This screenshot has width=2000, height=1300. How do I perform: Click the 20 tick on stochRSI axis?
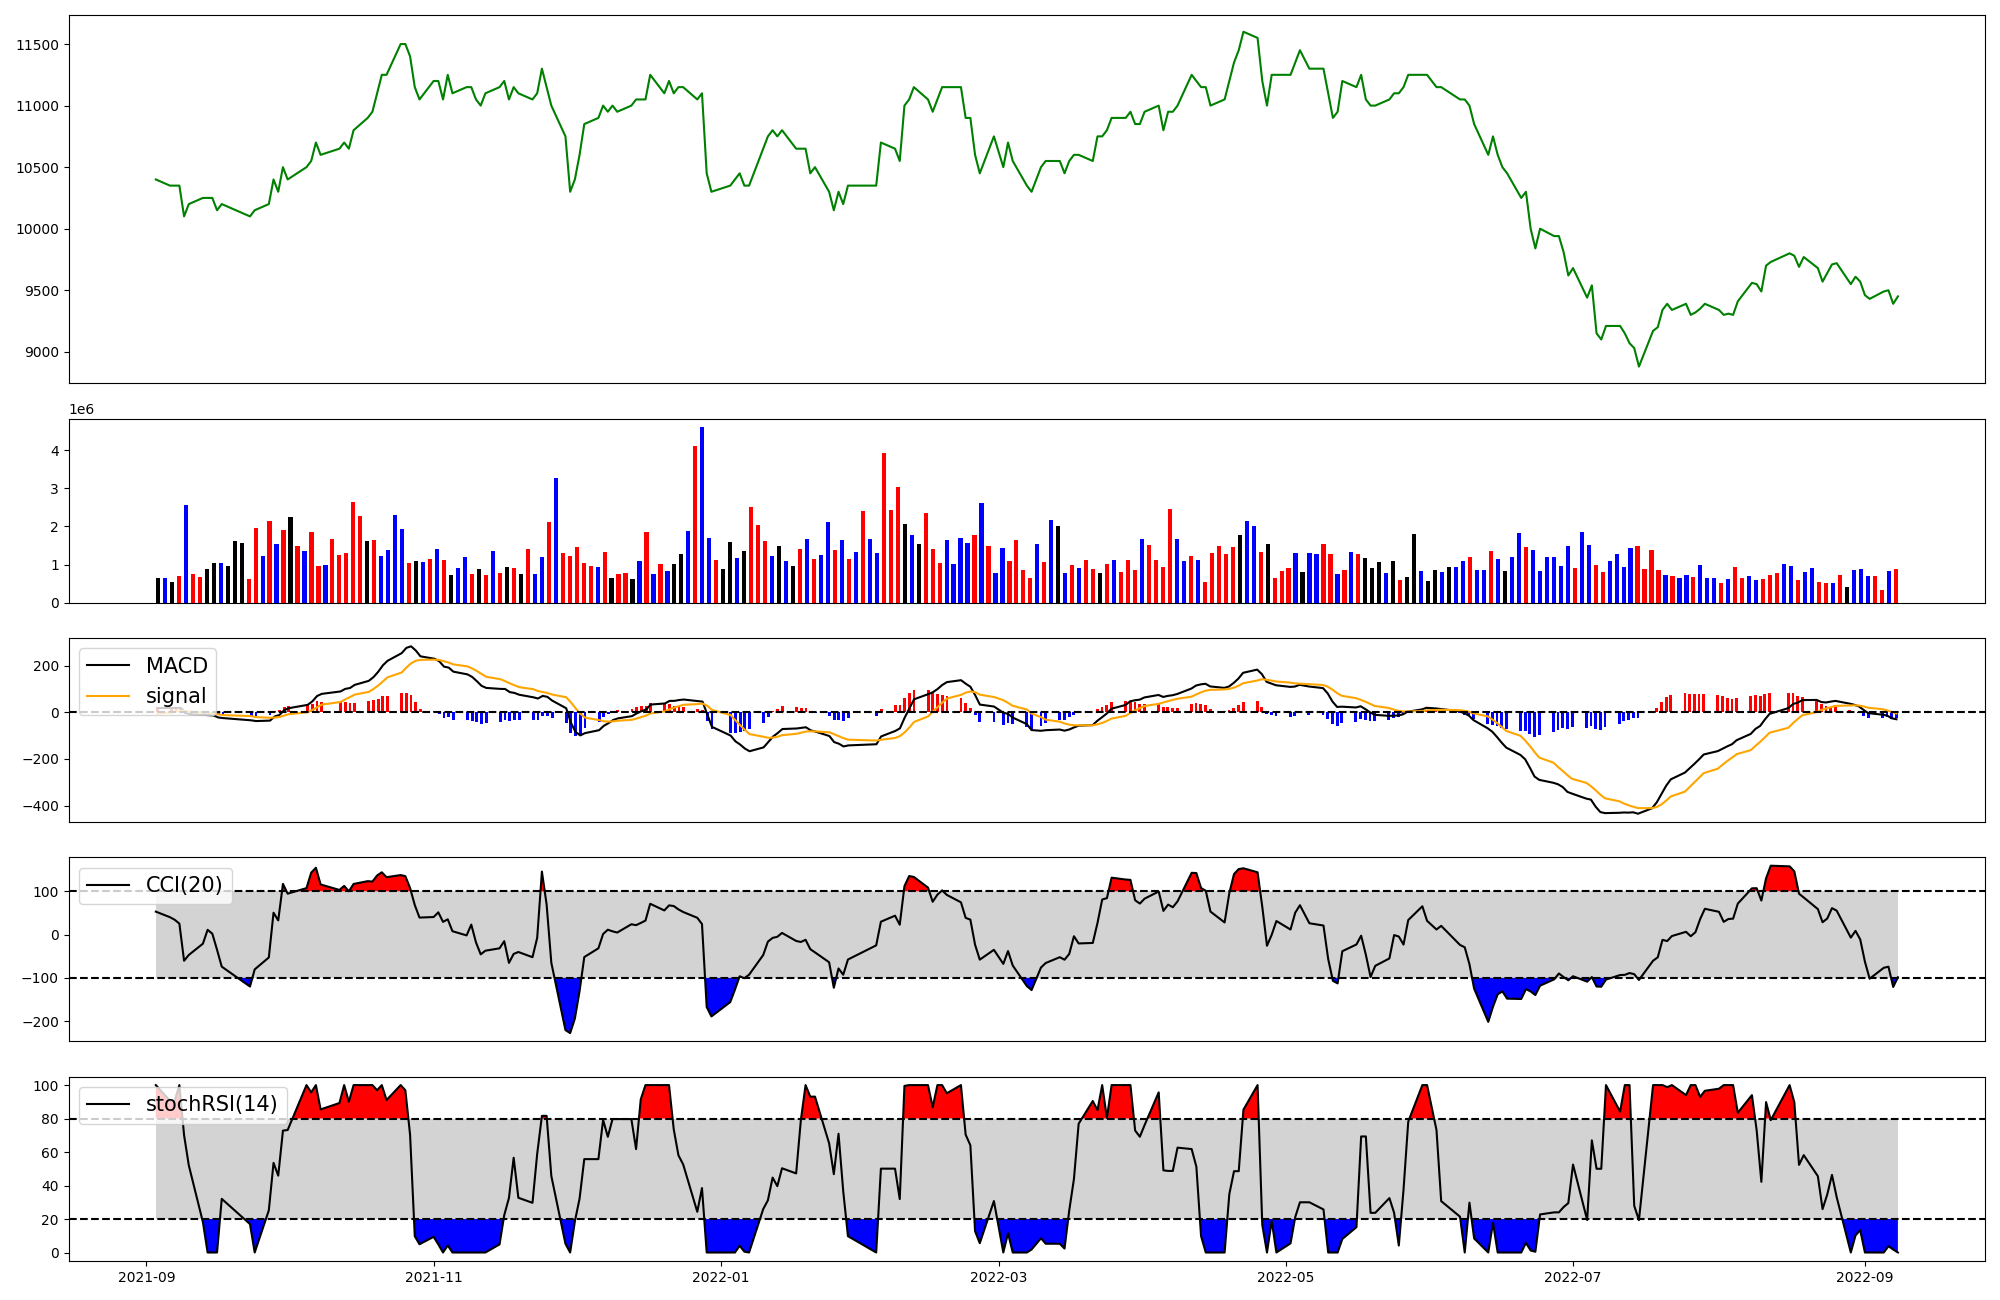[x=51, y=1220]
